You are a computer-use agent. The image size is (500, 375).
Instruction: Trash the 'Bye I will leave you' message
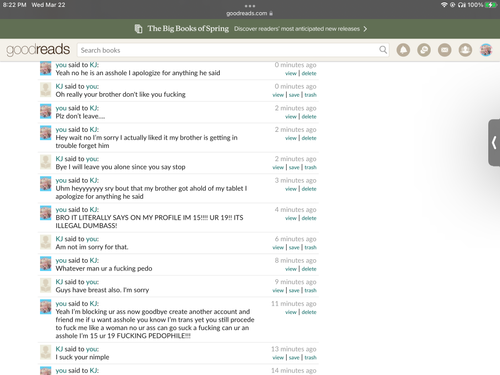pyautogui.click(x=310, y=167)
